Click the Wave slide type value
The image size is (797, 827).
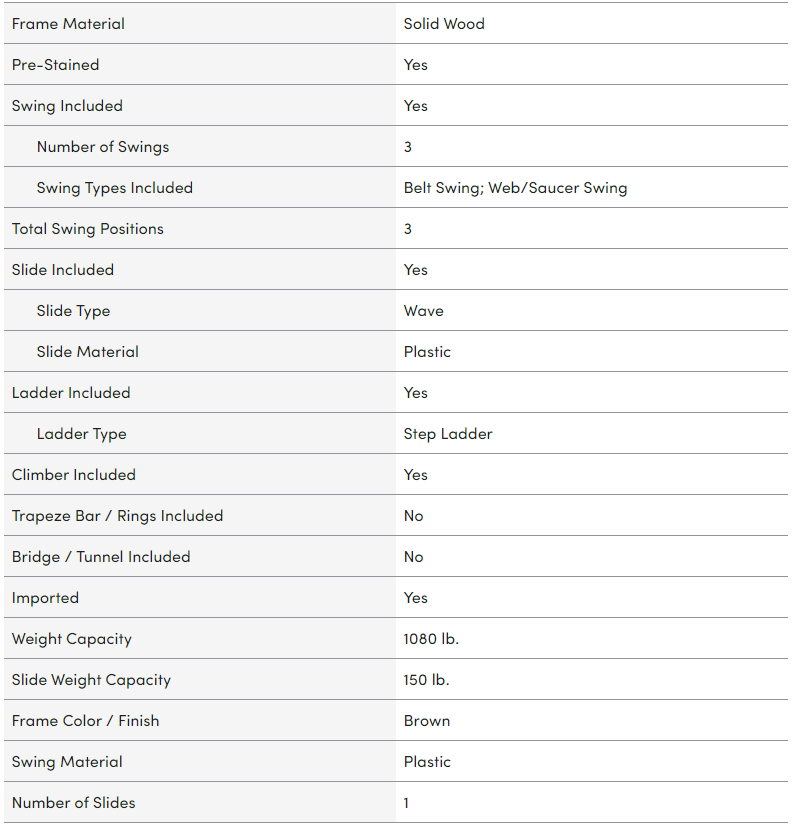[x=423, y=311]
